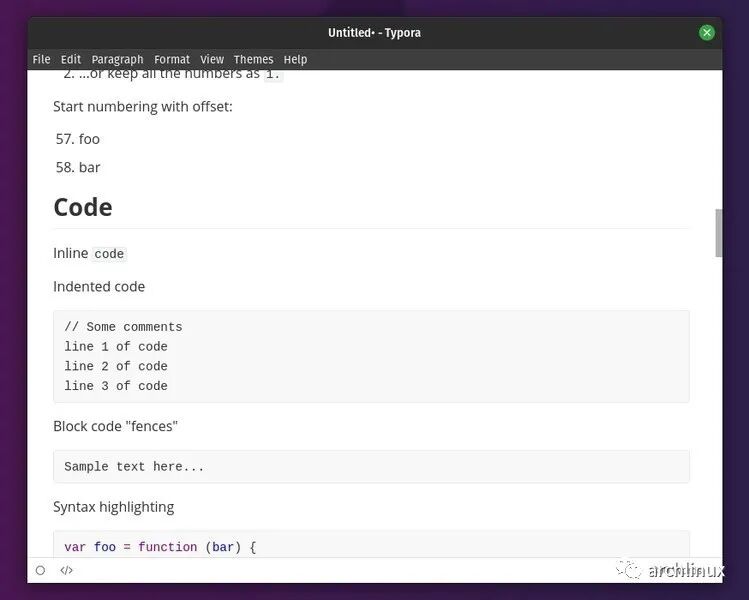Click the "Syntax highlighting" paragraph

pos(114,507)
